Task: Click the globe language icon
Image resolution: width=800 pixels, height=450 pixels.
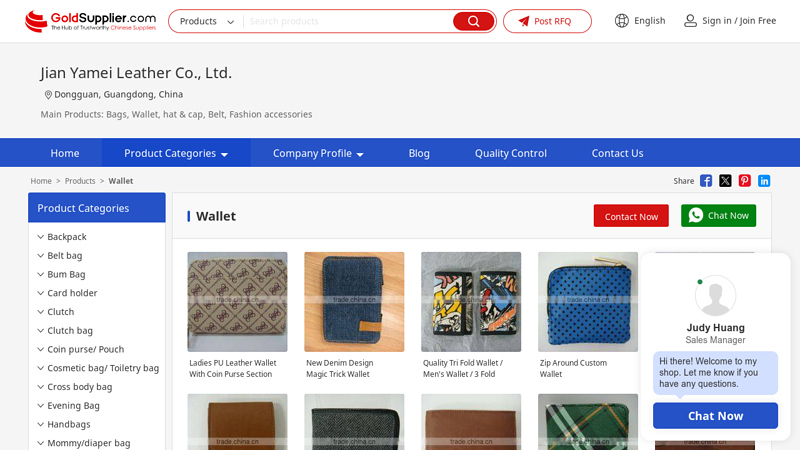Action: pos(621,21)
